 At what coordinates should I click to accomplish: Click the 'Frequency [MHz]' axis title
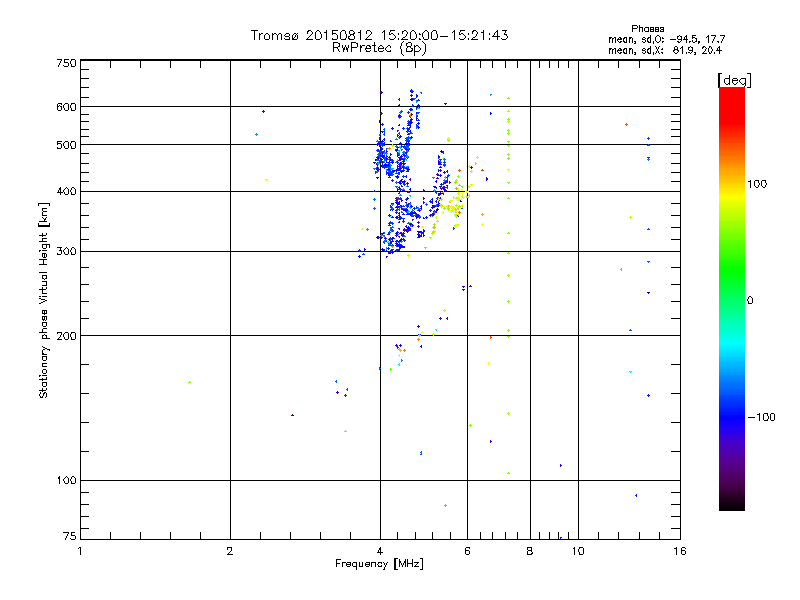pos(379,564)
